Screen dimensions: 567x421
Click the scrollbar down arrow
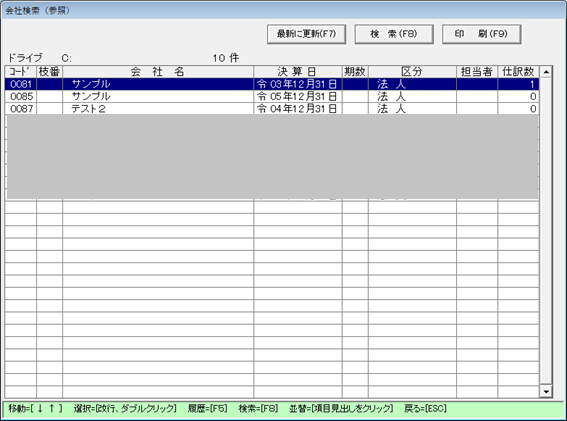[x=546, y=391]
